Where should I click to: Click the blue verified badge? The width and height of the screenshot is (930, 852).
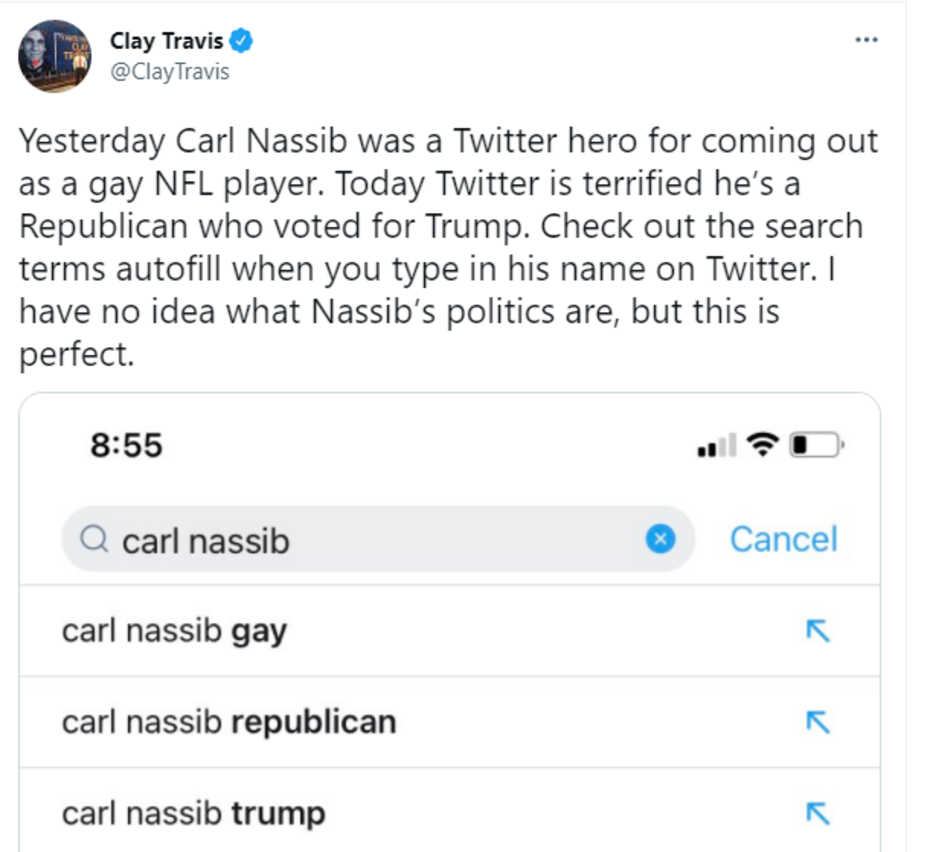tap(241, 42)
